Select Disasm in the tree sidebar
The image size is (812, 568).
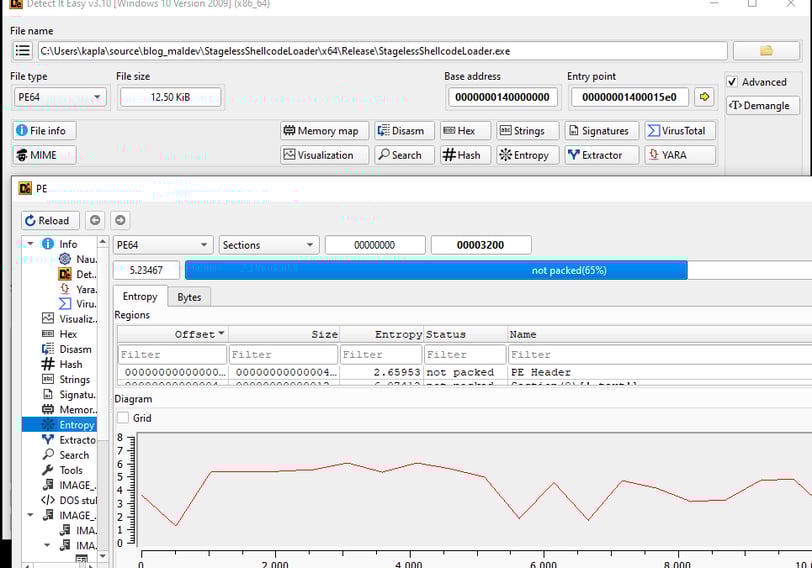tap(67, 349)
